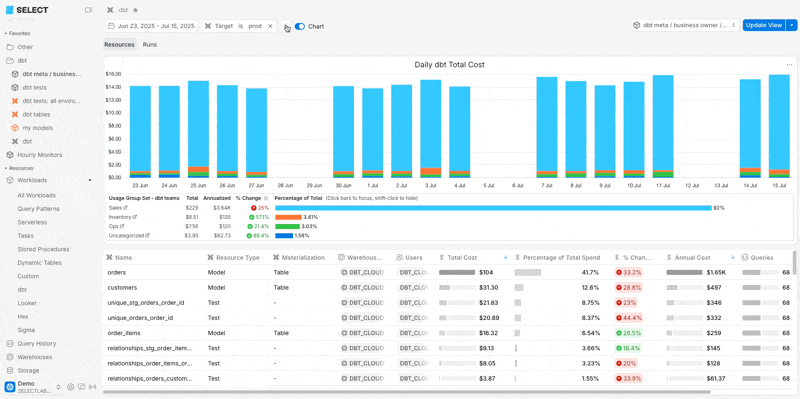Remove the Target is prod filter

pos(270,26)
